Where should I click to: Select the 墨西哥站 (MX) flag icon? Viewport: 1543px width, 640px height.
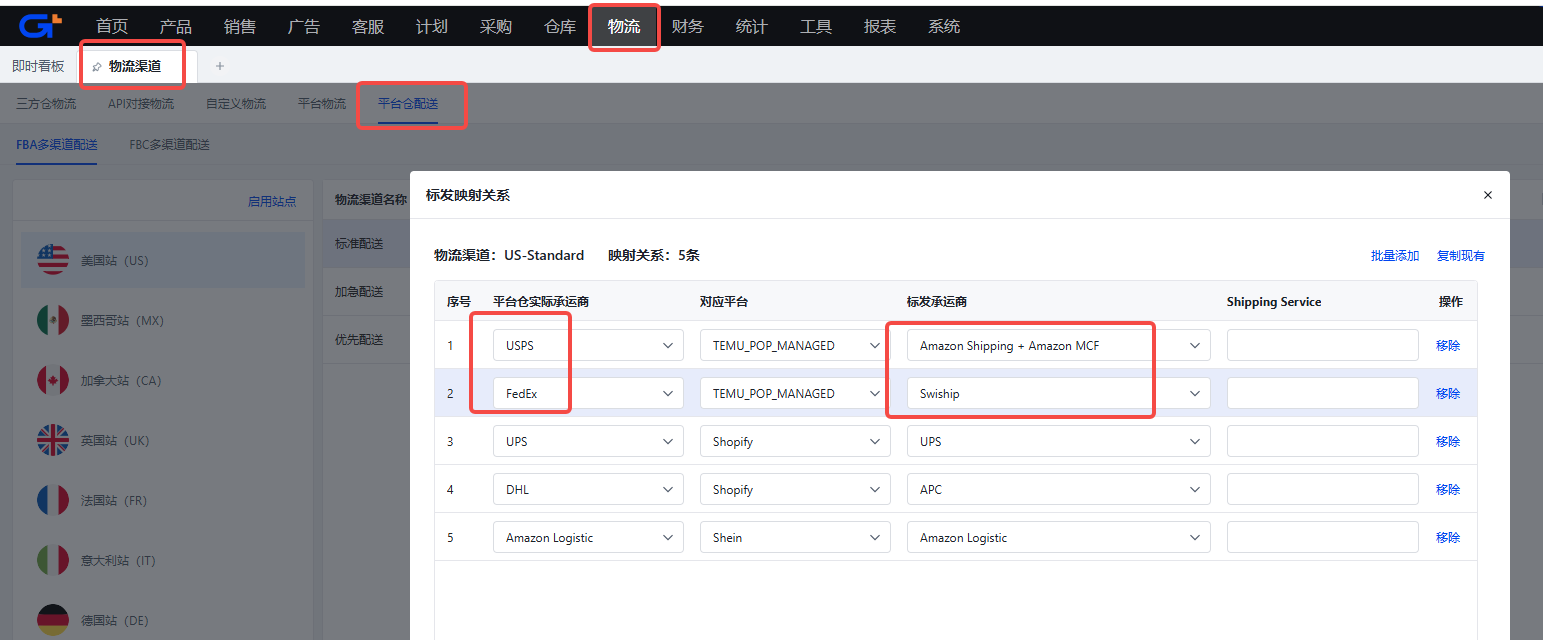[x=53, y=320]
